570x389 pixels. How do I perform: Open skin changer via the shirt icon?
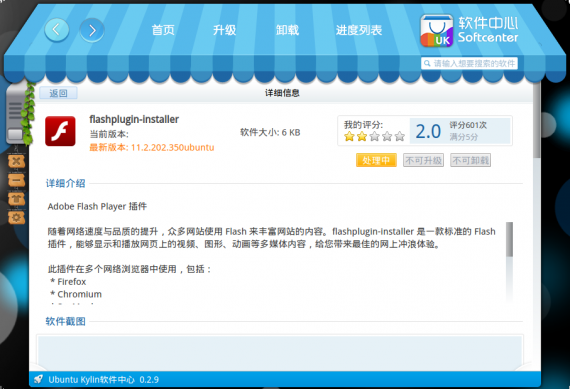pos(16,199)
